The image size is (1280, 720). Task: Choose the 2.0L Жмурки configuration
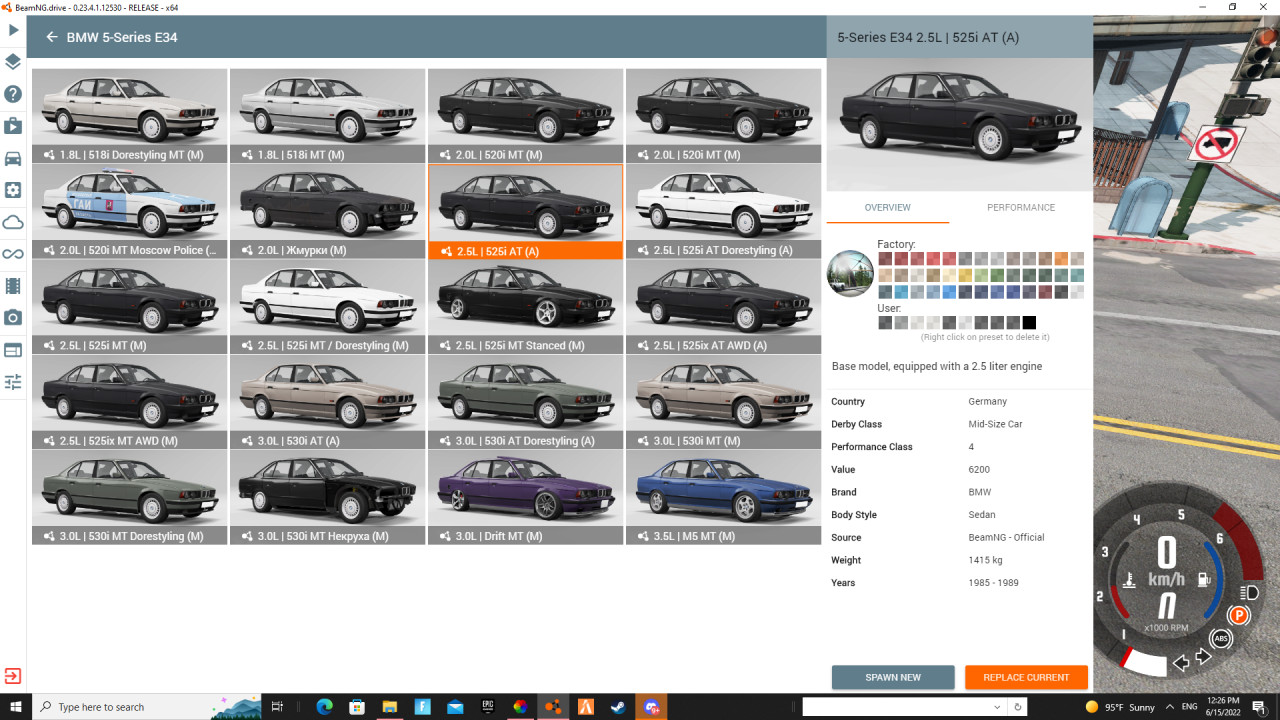[x=328, y=211]
